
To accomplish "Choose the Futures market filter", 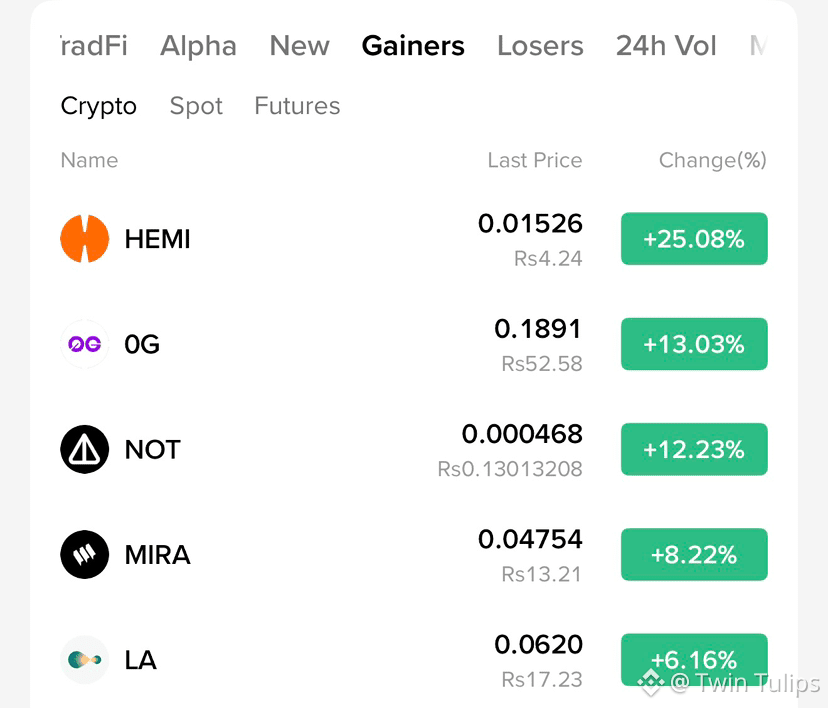I will click(x=297, y=106).
